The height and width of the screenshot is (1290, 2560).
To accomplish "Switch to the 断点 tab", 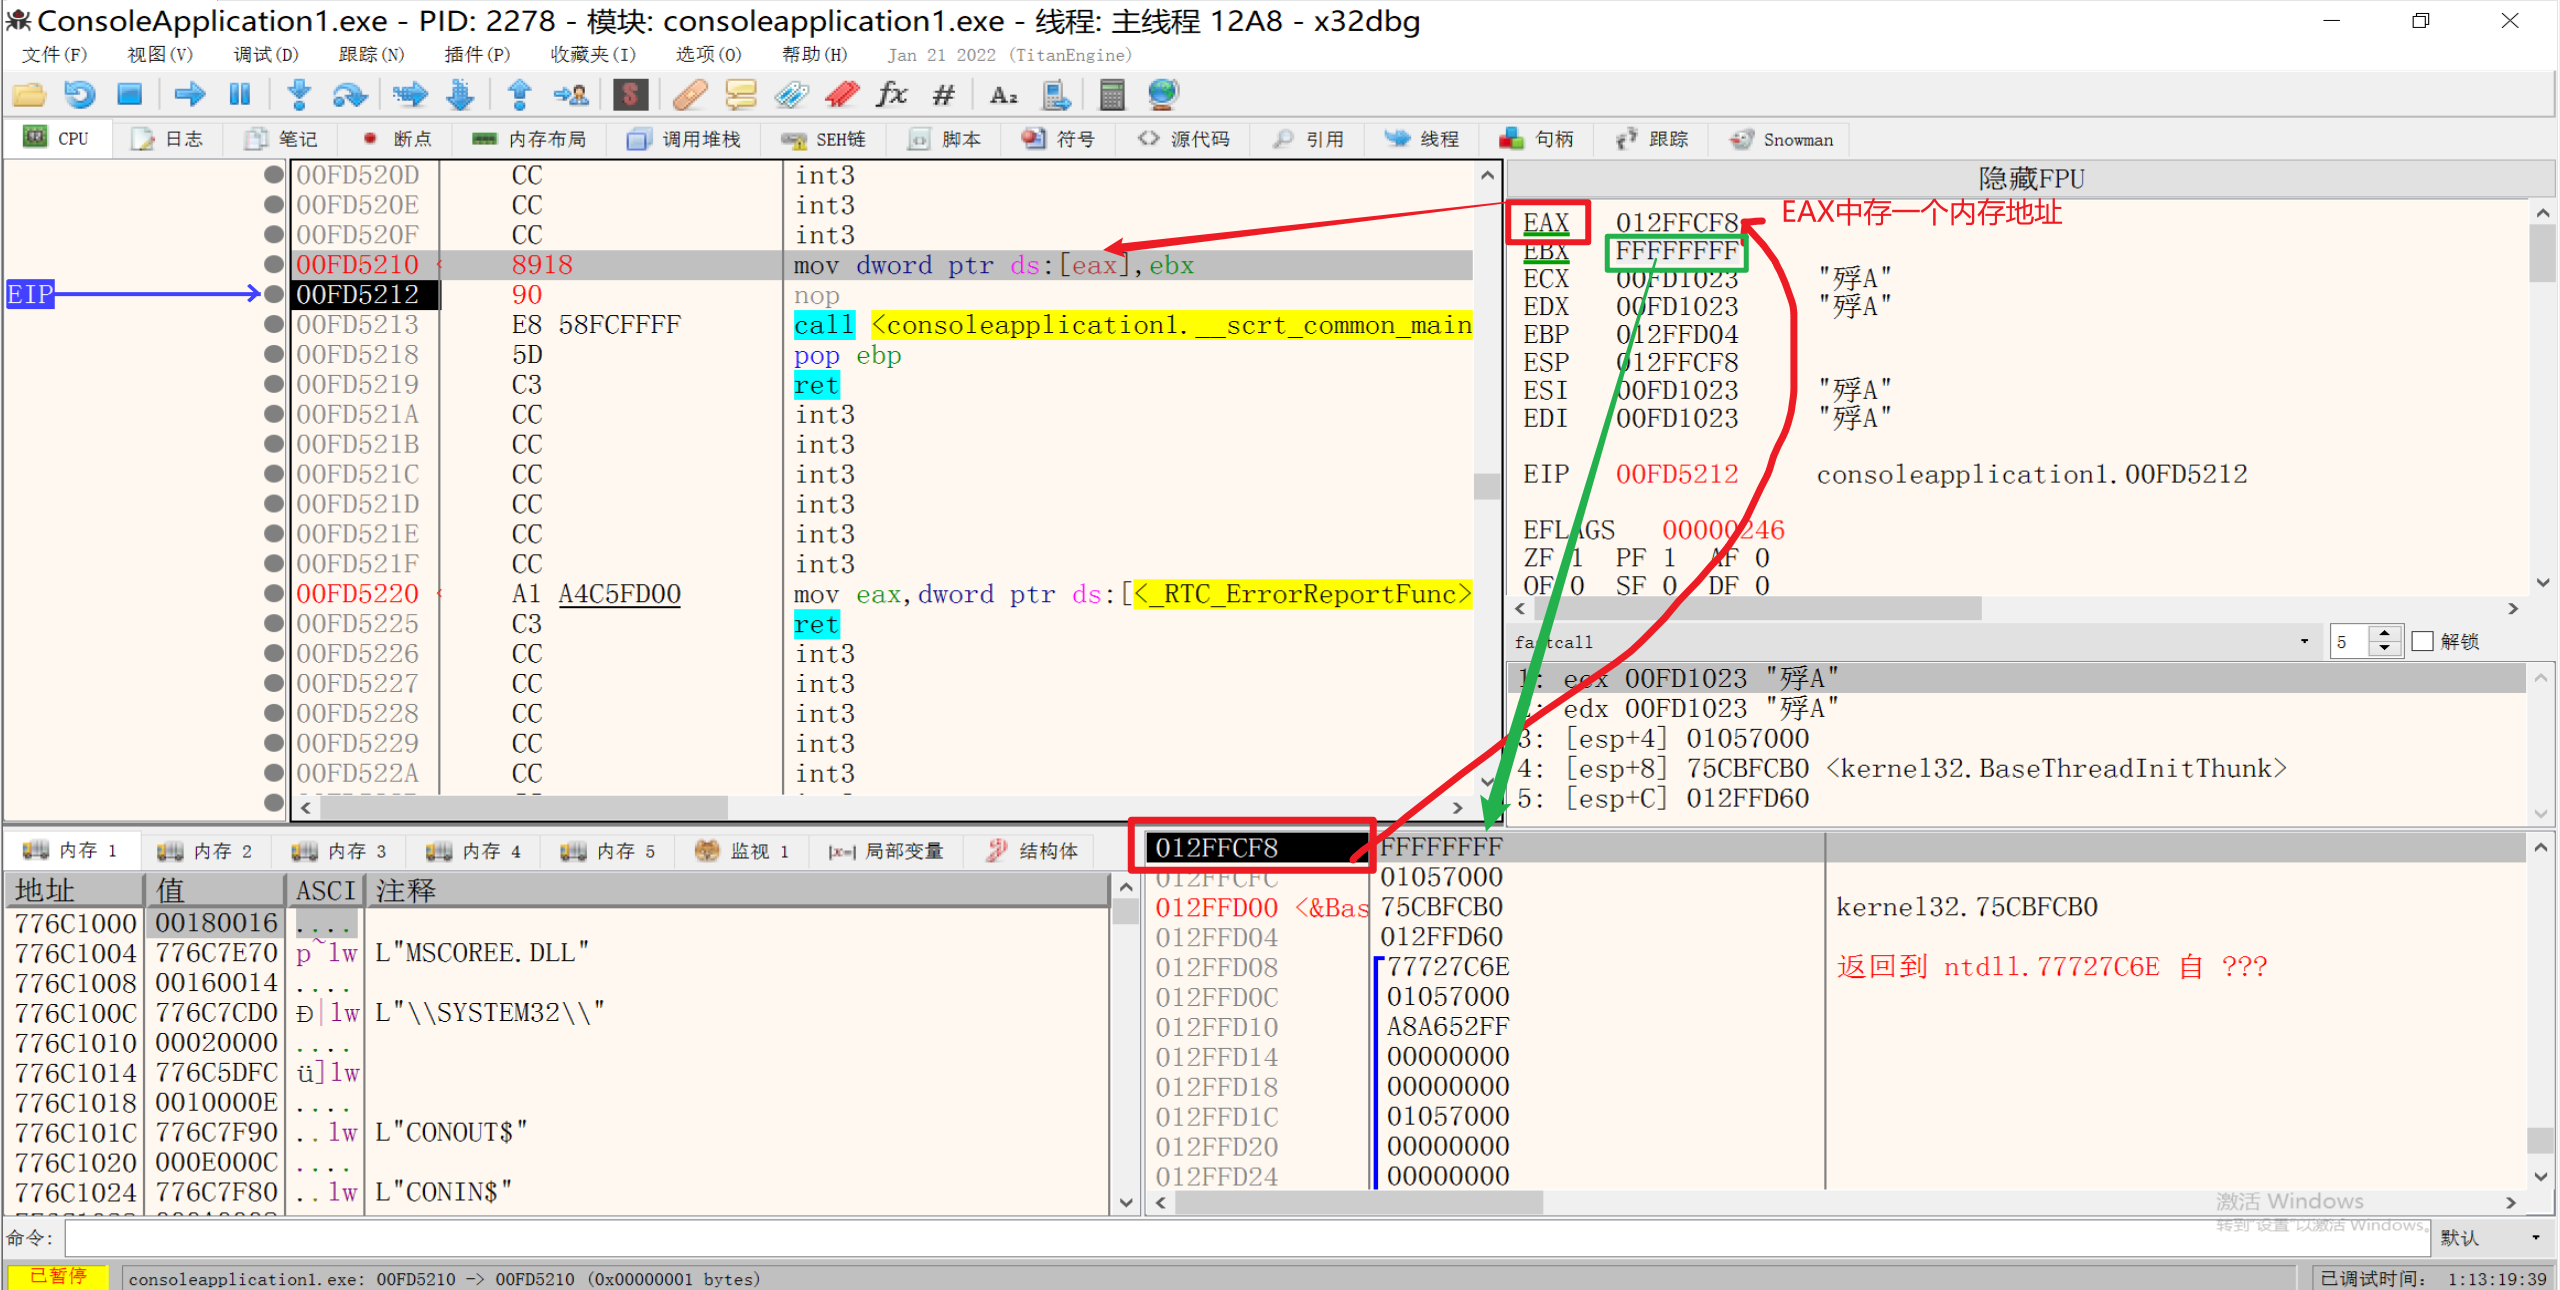I will 398,139.
